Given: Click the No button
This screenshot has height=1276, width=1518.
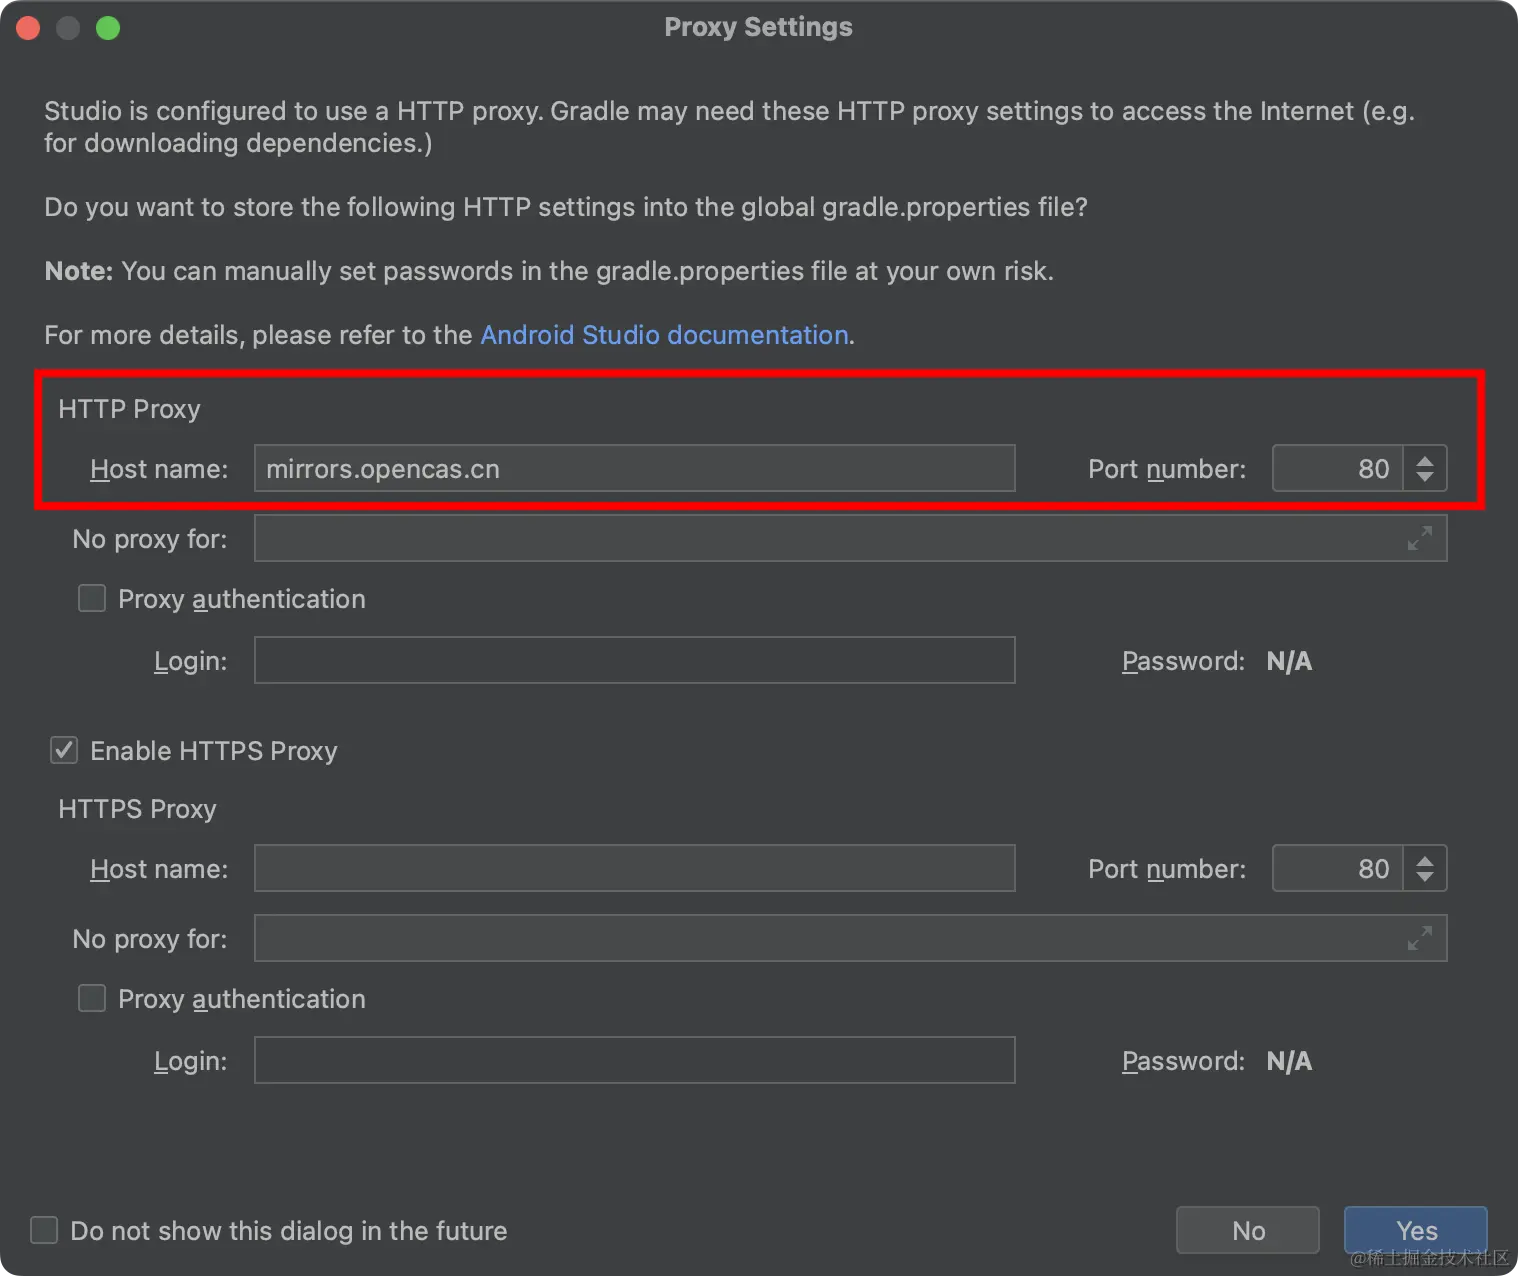Looking at the screenshot, I should [x=1248, y=1230].
